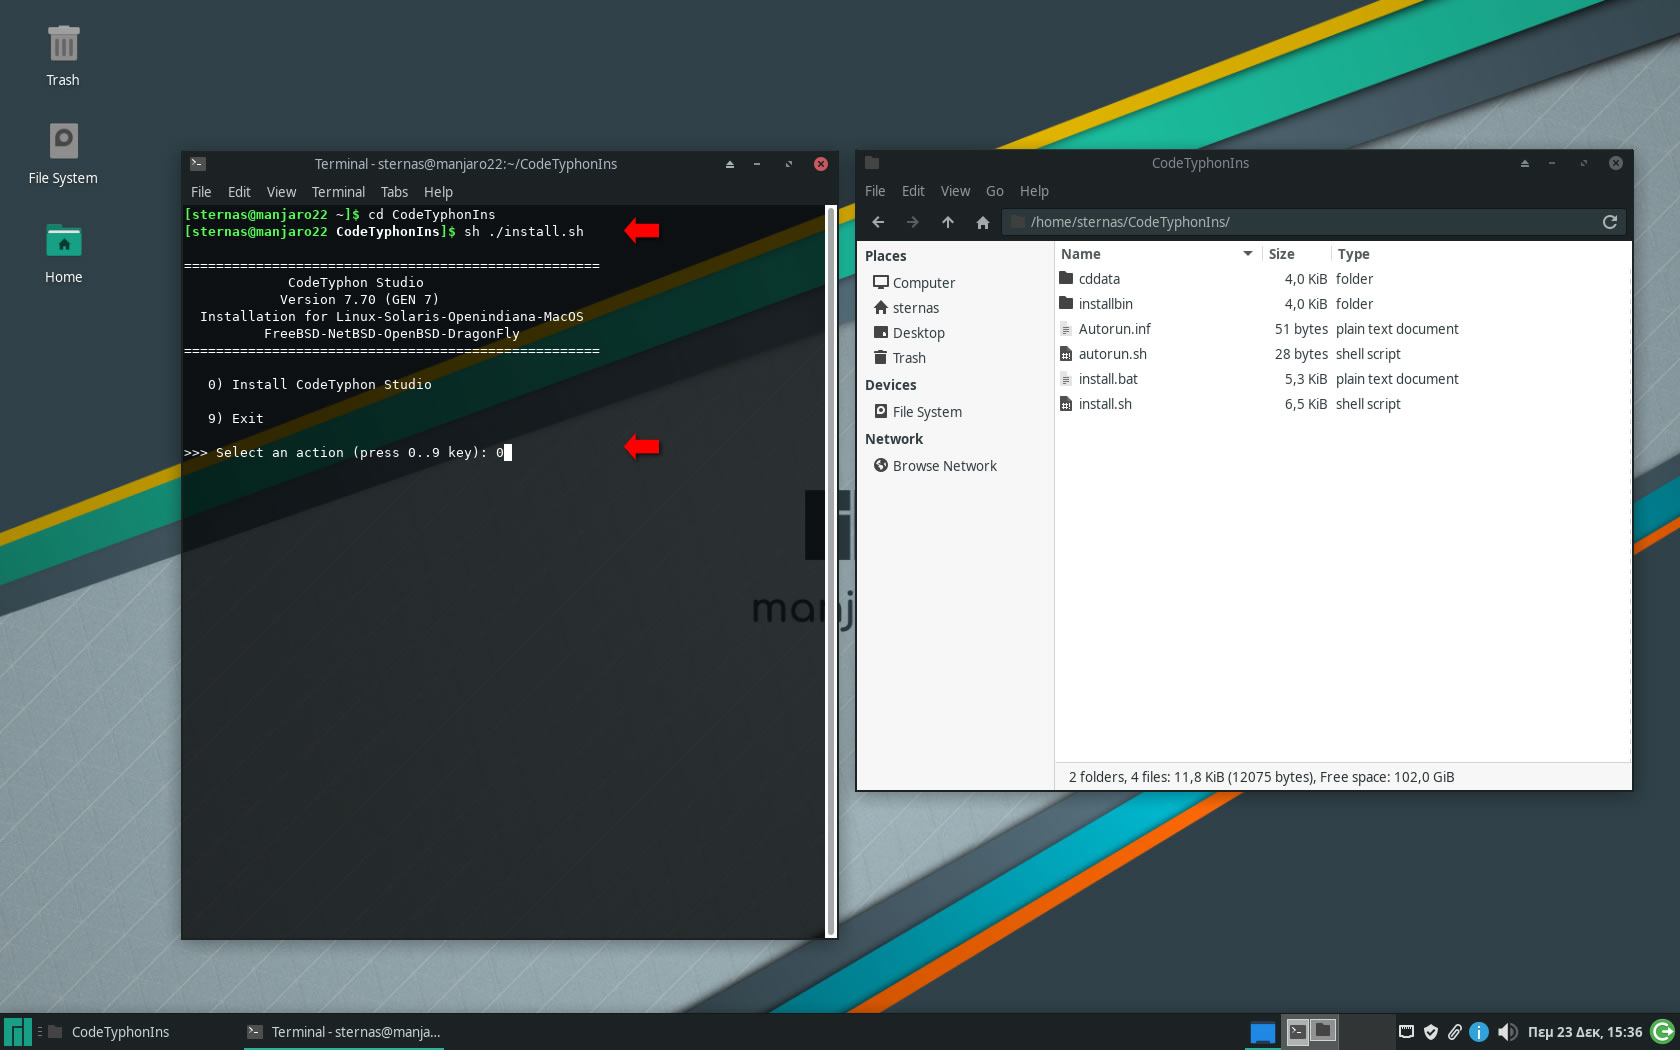Open the Manjaro applications menu in taskbar
The image size is (1680, 1050).
pos(17,1032)
